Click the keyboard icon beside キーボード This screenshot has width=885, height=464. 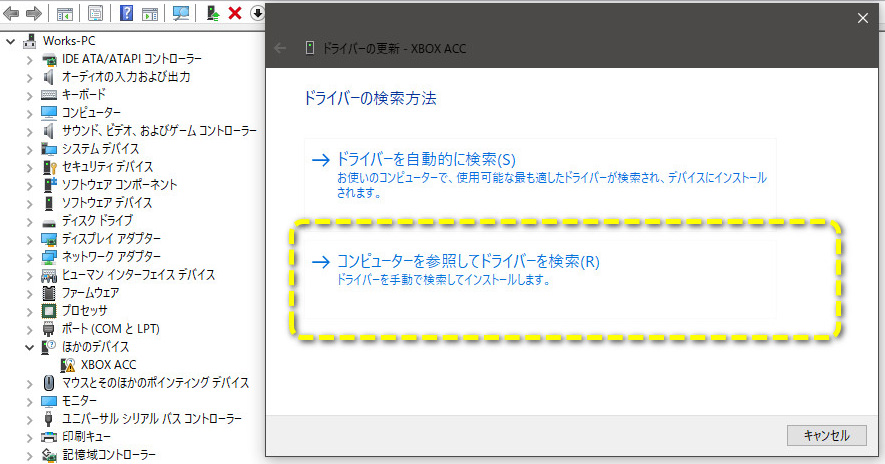pyautogui.click(x=49, y=95)
